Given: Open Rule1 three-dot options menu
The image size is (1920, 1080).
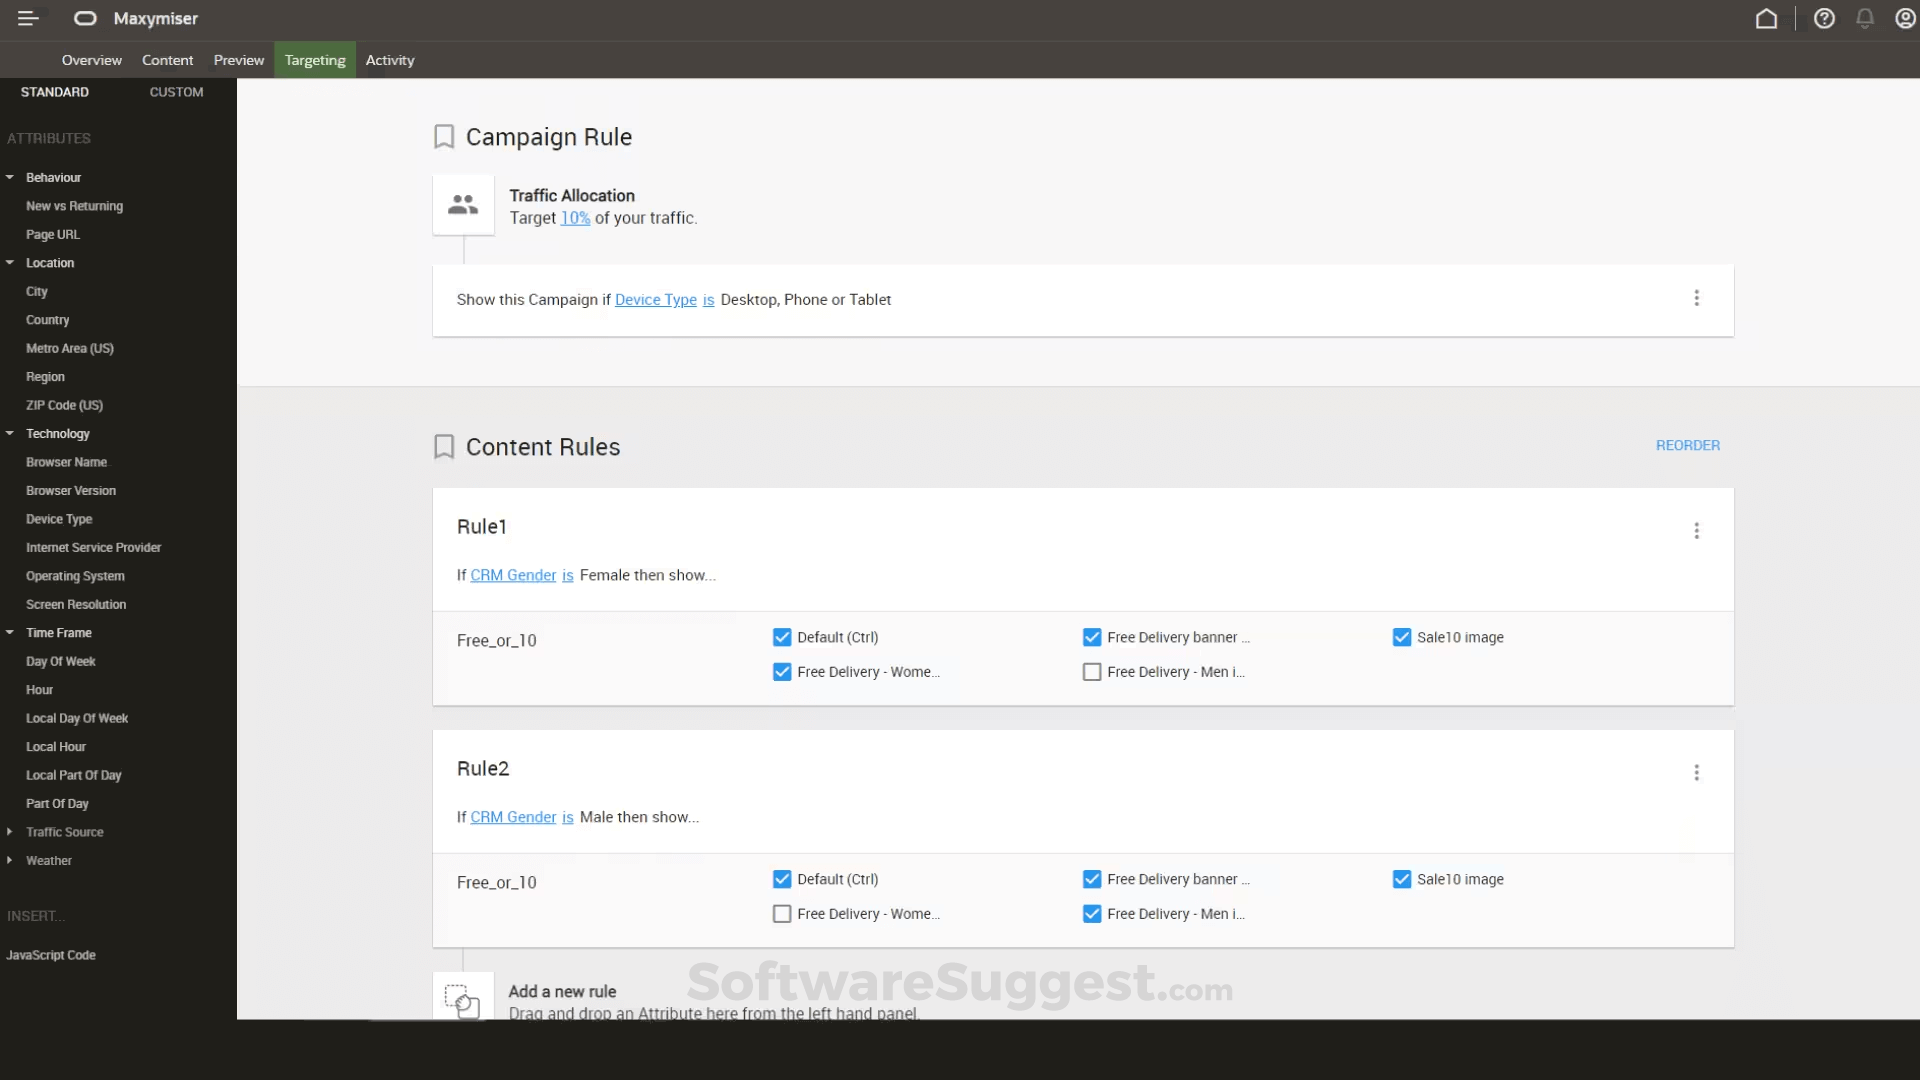Looking at the screenshot, I should pos(1696,531).
